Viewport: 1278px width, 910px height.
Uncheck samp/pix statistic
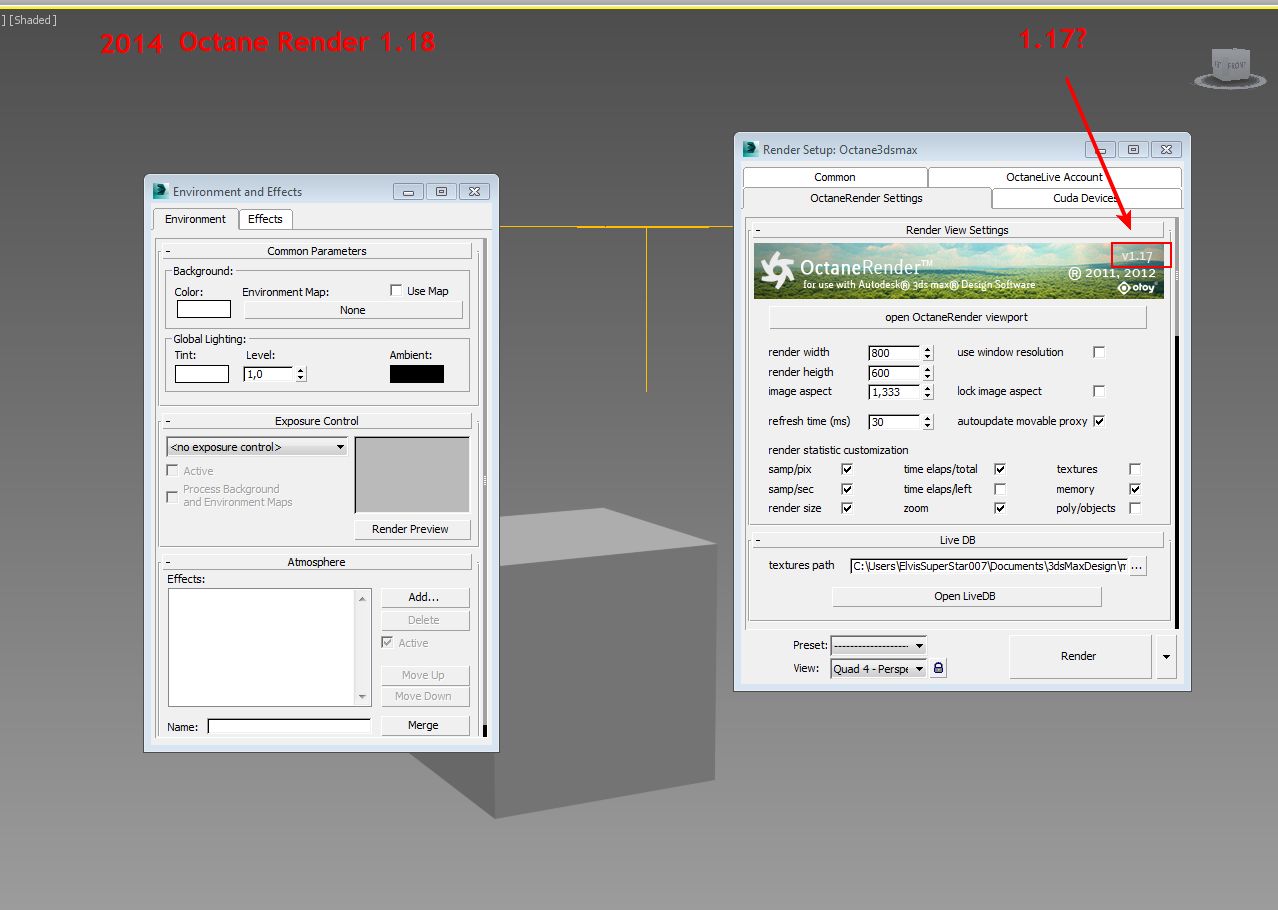coord(847,469)
